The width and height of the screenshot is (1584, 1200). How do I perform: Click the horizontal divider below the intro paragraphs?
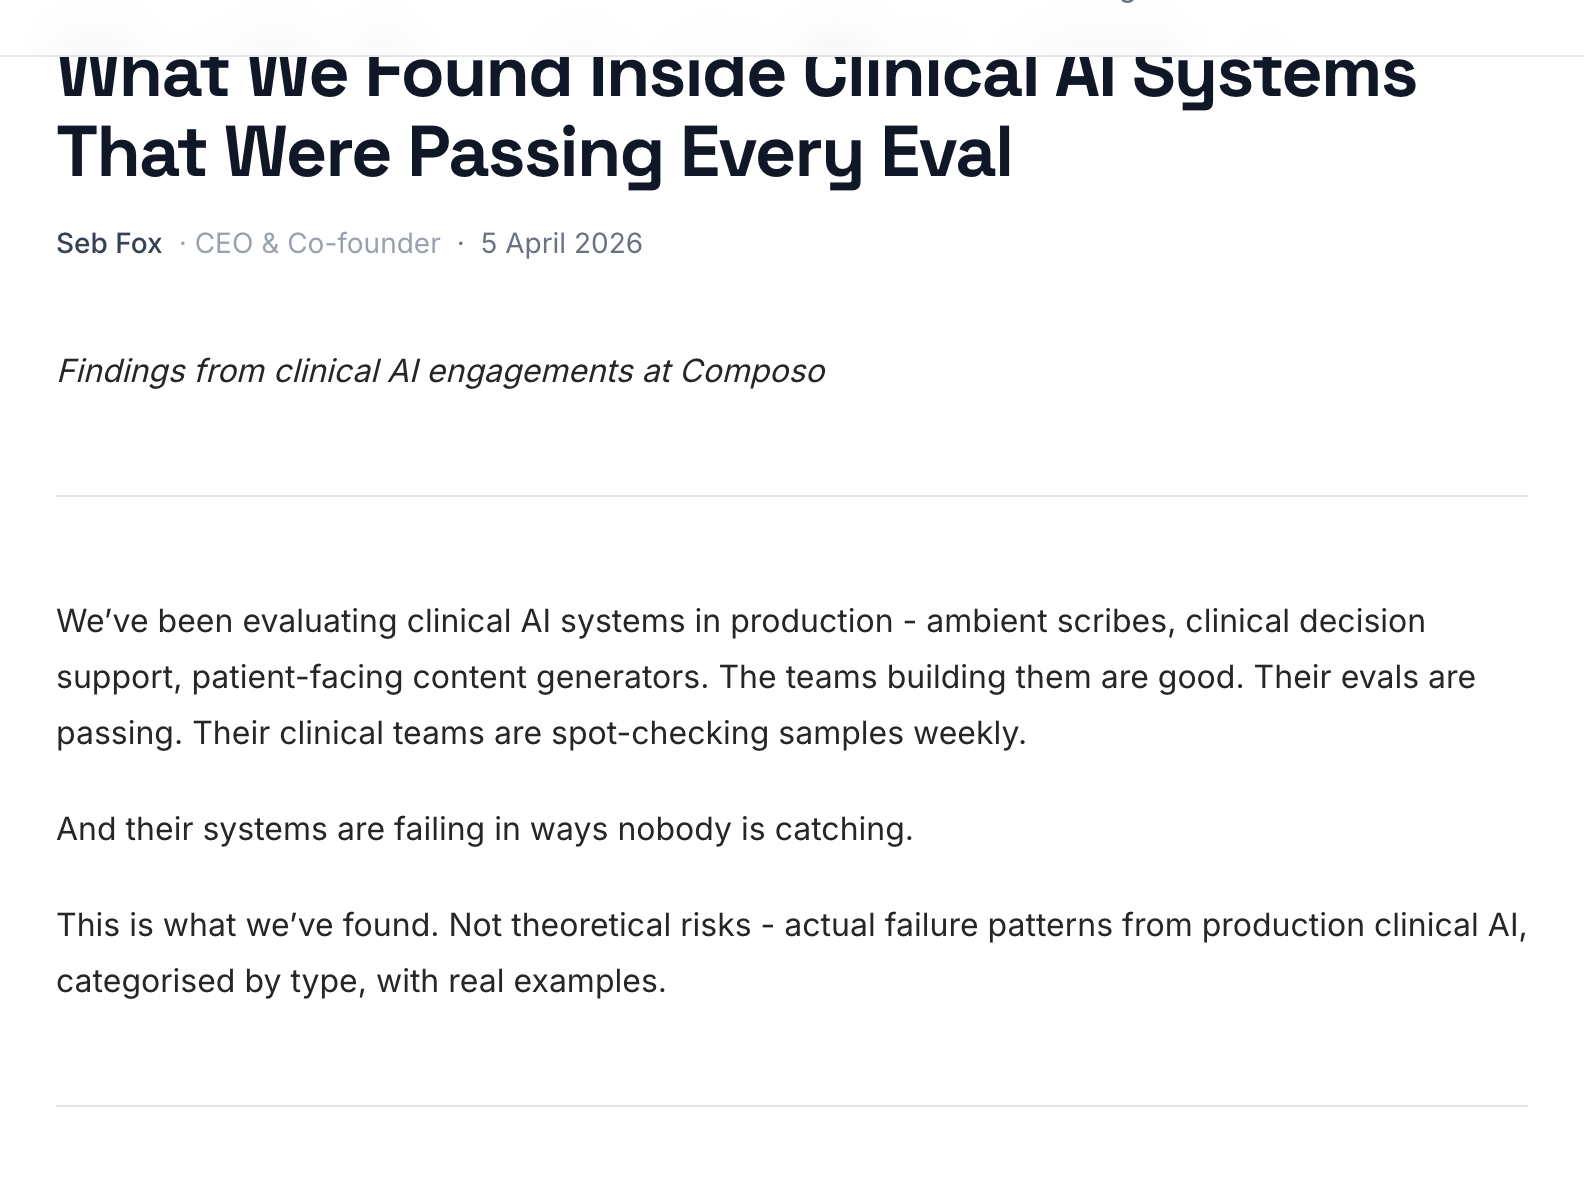[792, 1106]
